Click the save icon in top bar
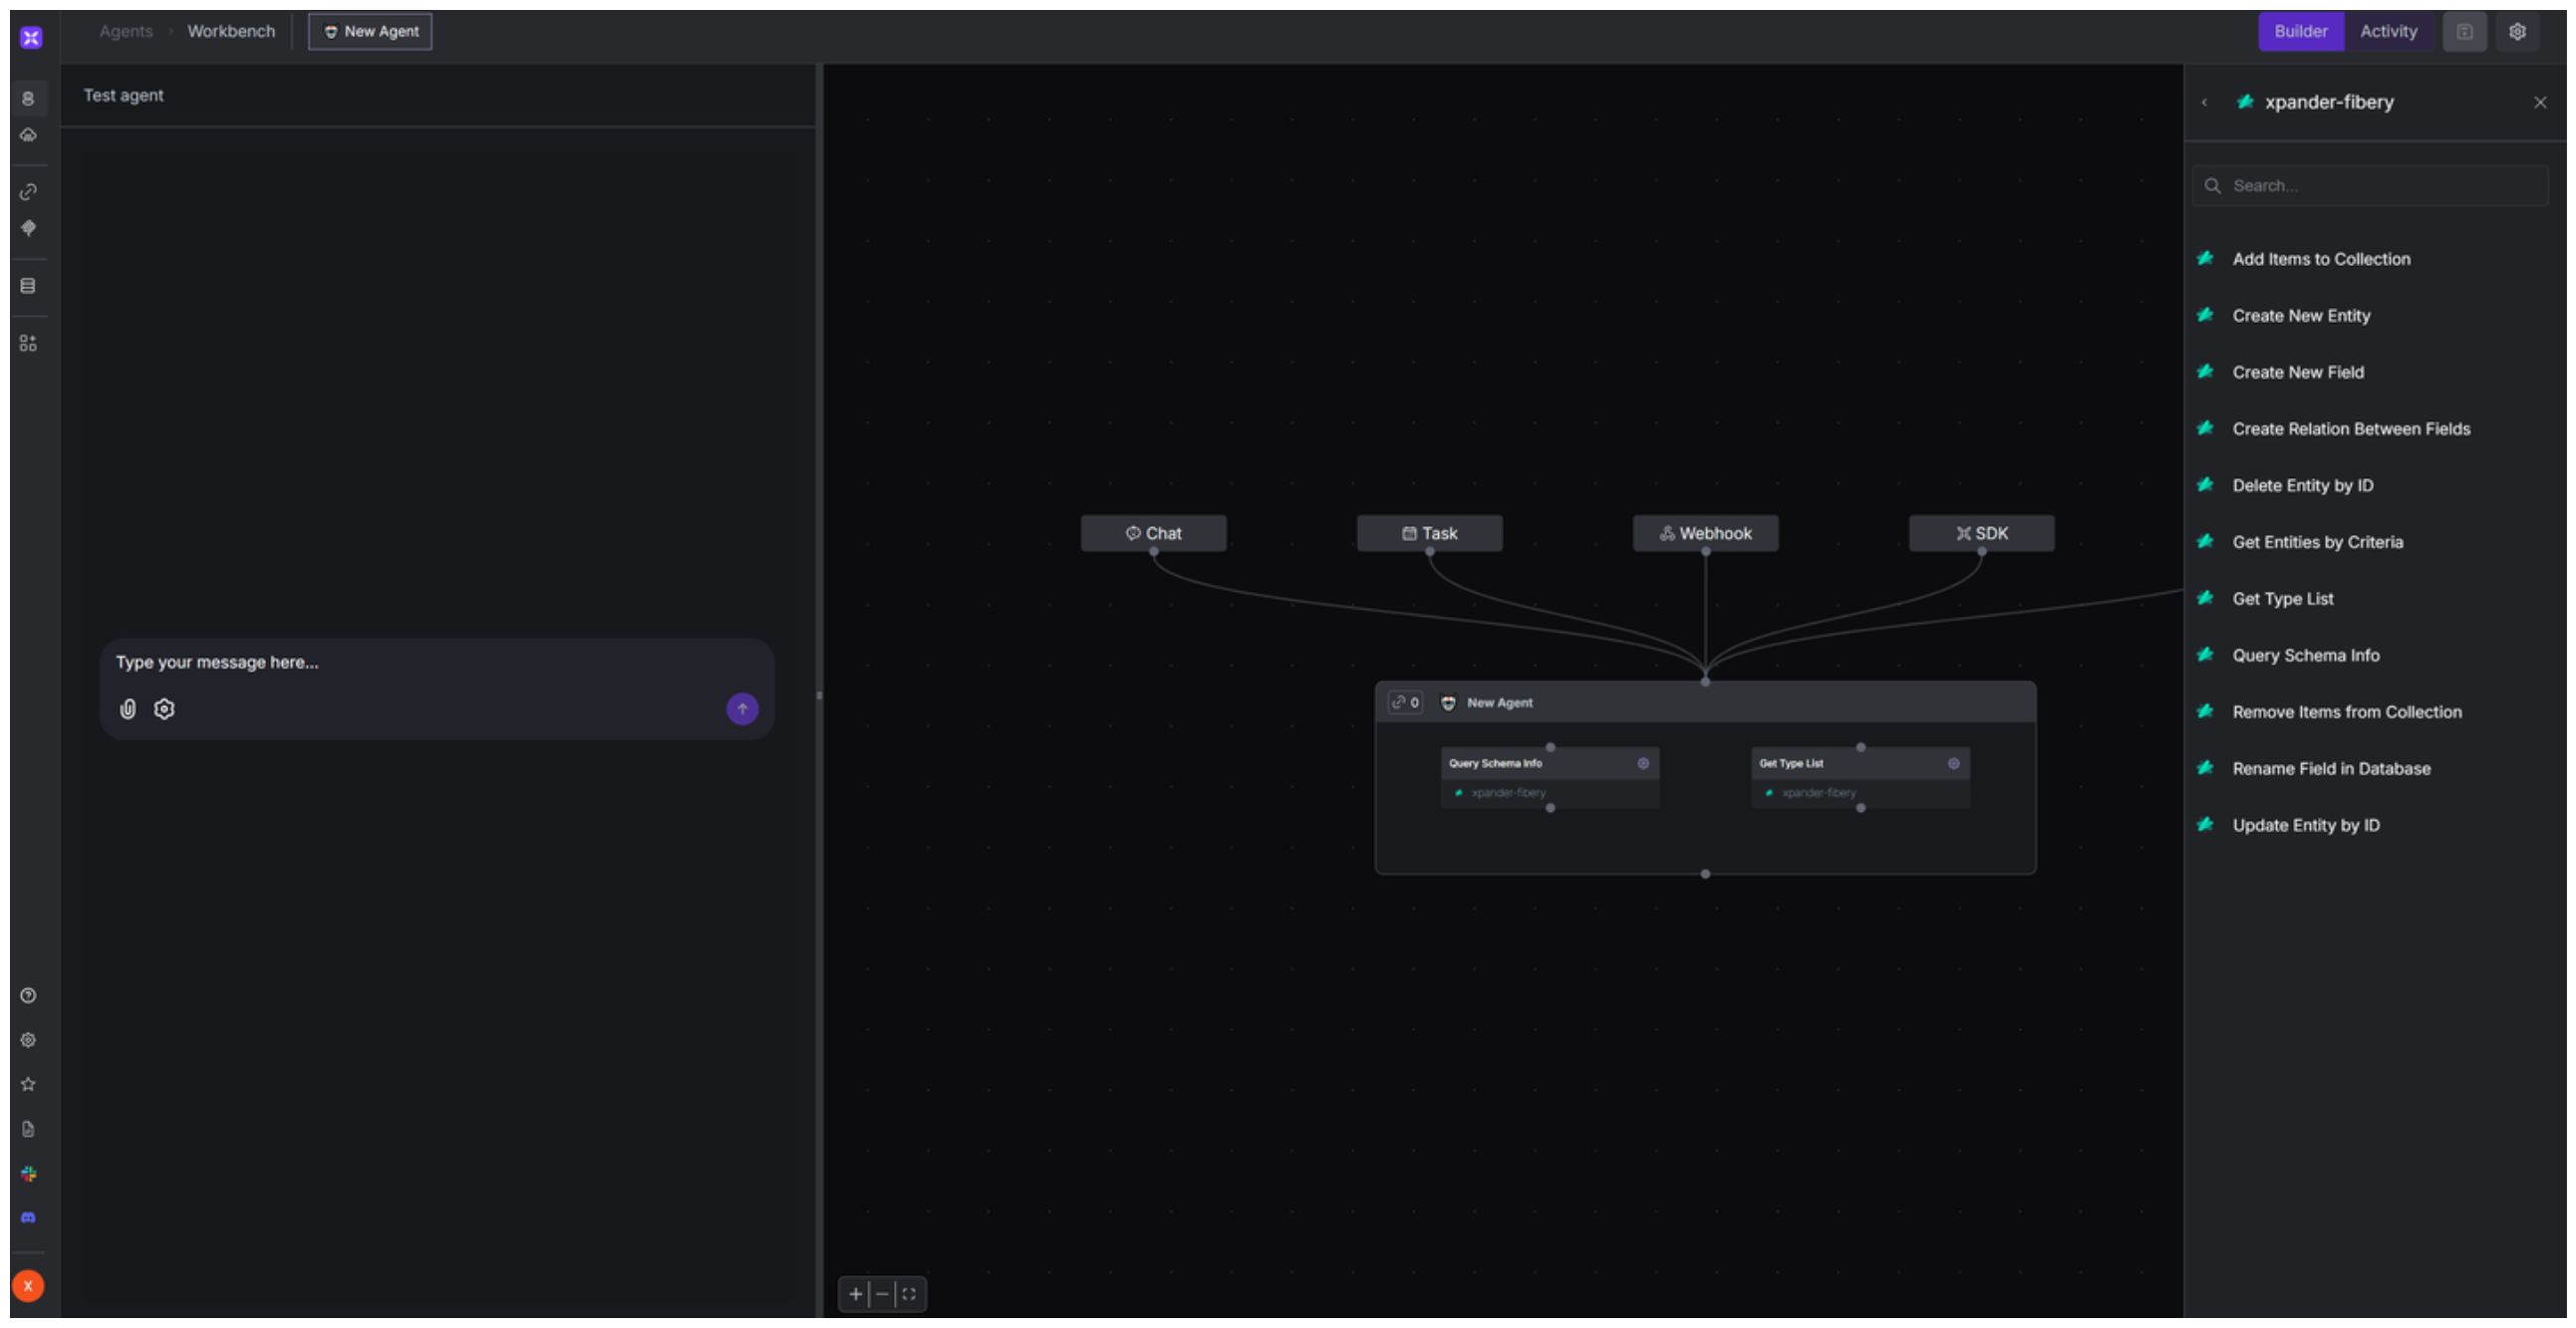 tap(2464, 32)
